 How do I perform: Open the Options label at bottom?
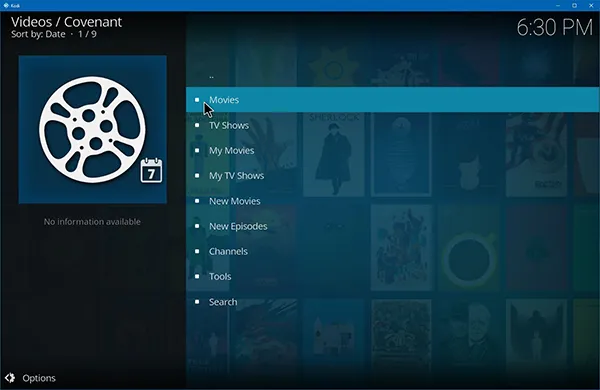coord(39,378)
